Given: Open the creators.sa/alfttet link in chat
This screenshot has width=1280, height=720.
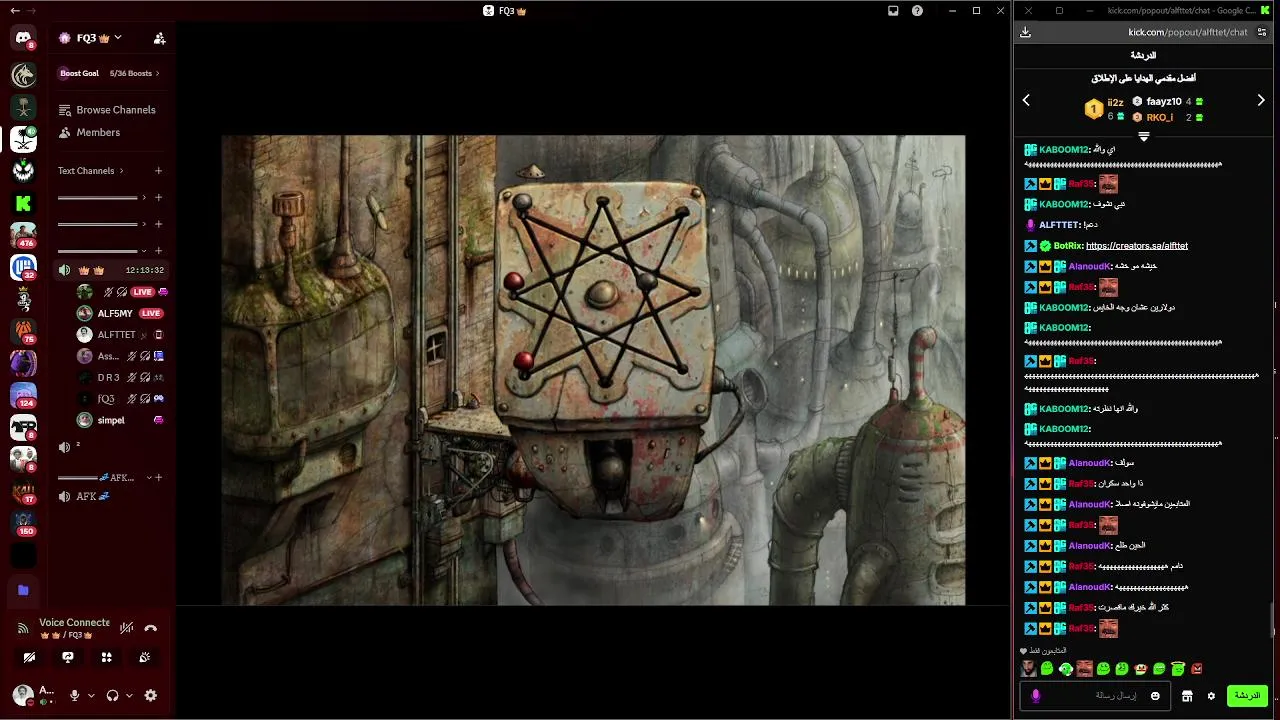Looking at the screenshot, I should click(x=1137, y=246).
